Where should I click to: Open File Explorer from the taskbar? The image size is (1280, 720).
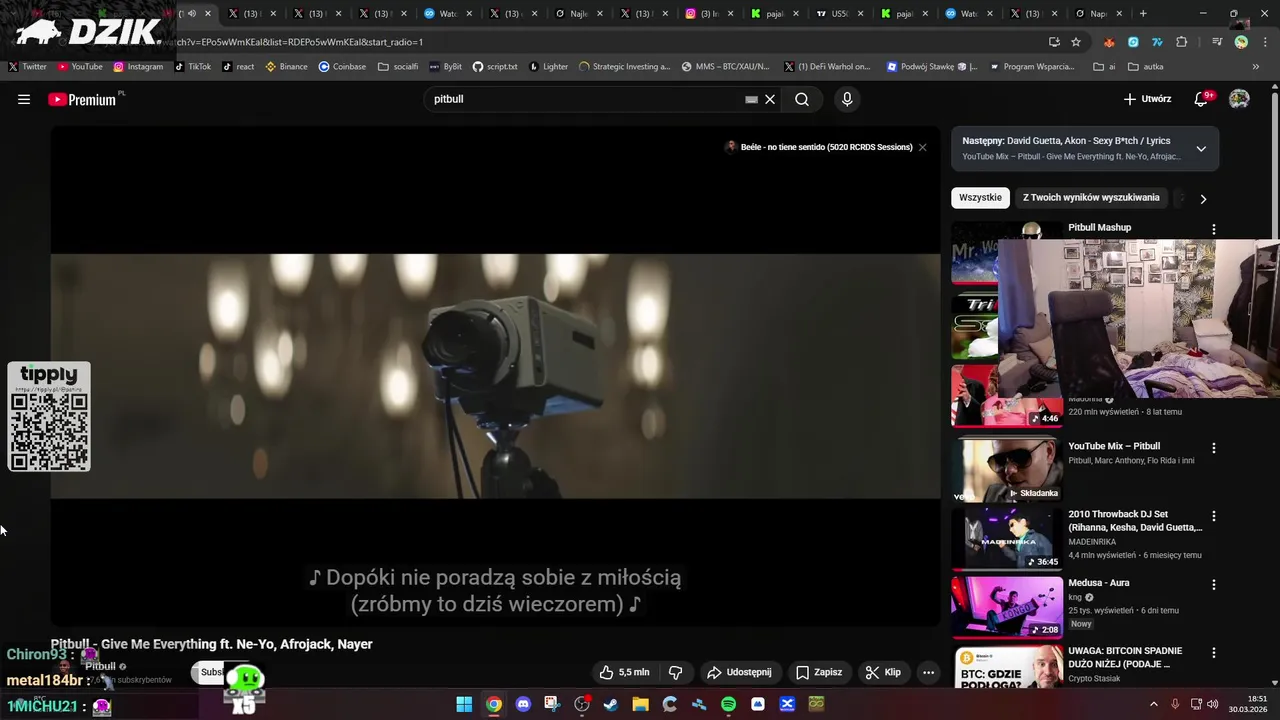[x=640, y=704]
